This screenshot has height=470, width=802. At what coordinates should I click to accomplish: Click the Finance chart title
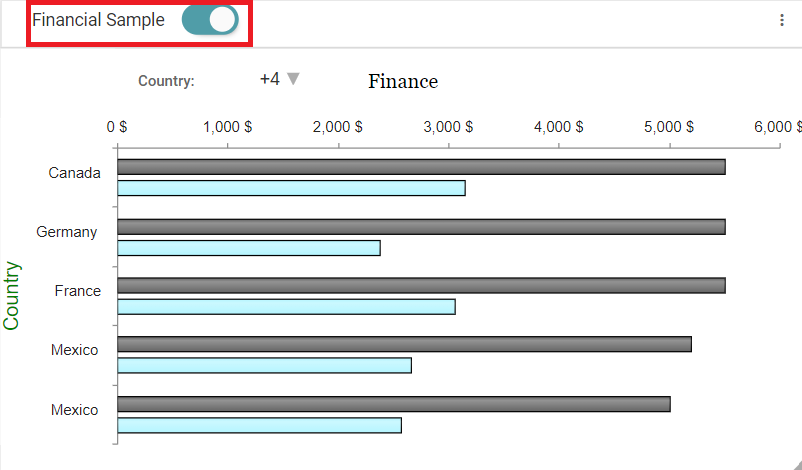(403, 81)
